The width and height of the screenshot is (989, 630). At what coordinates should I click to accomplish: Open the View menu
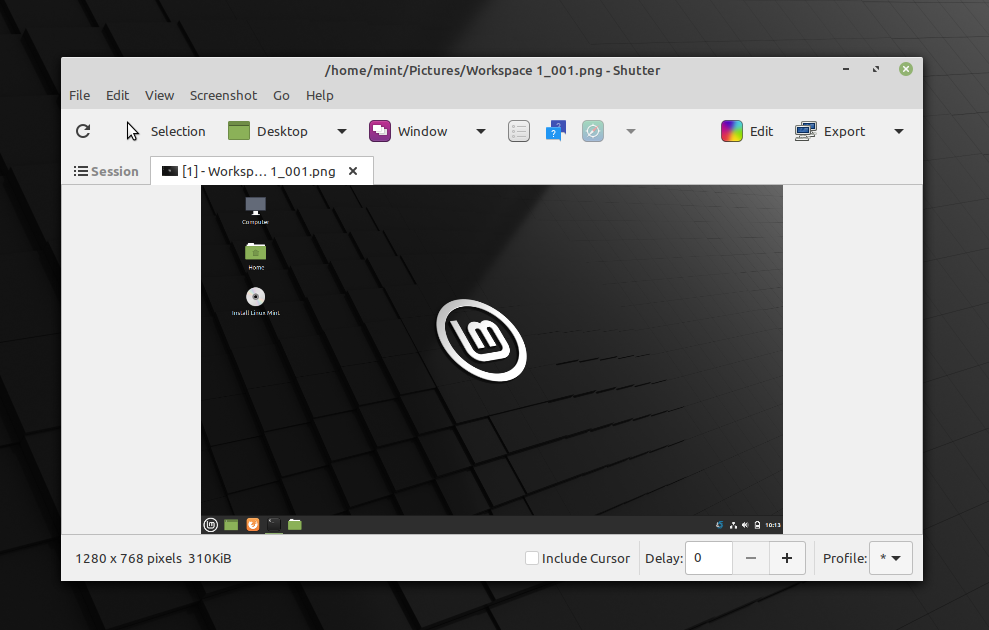point(159,95)
